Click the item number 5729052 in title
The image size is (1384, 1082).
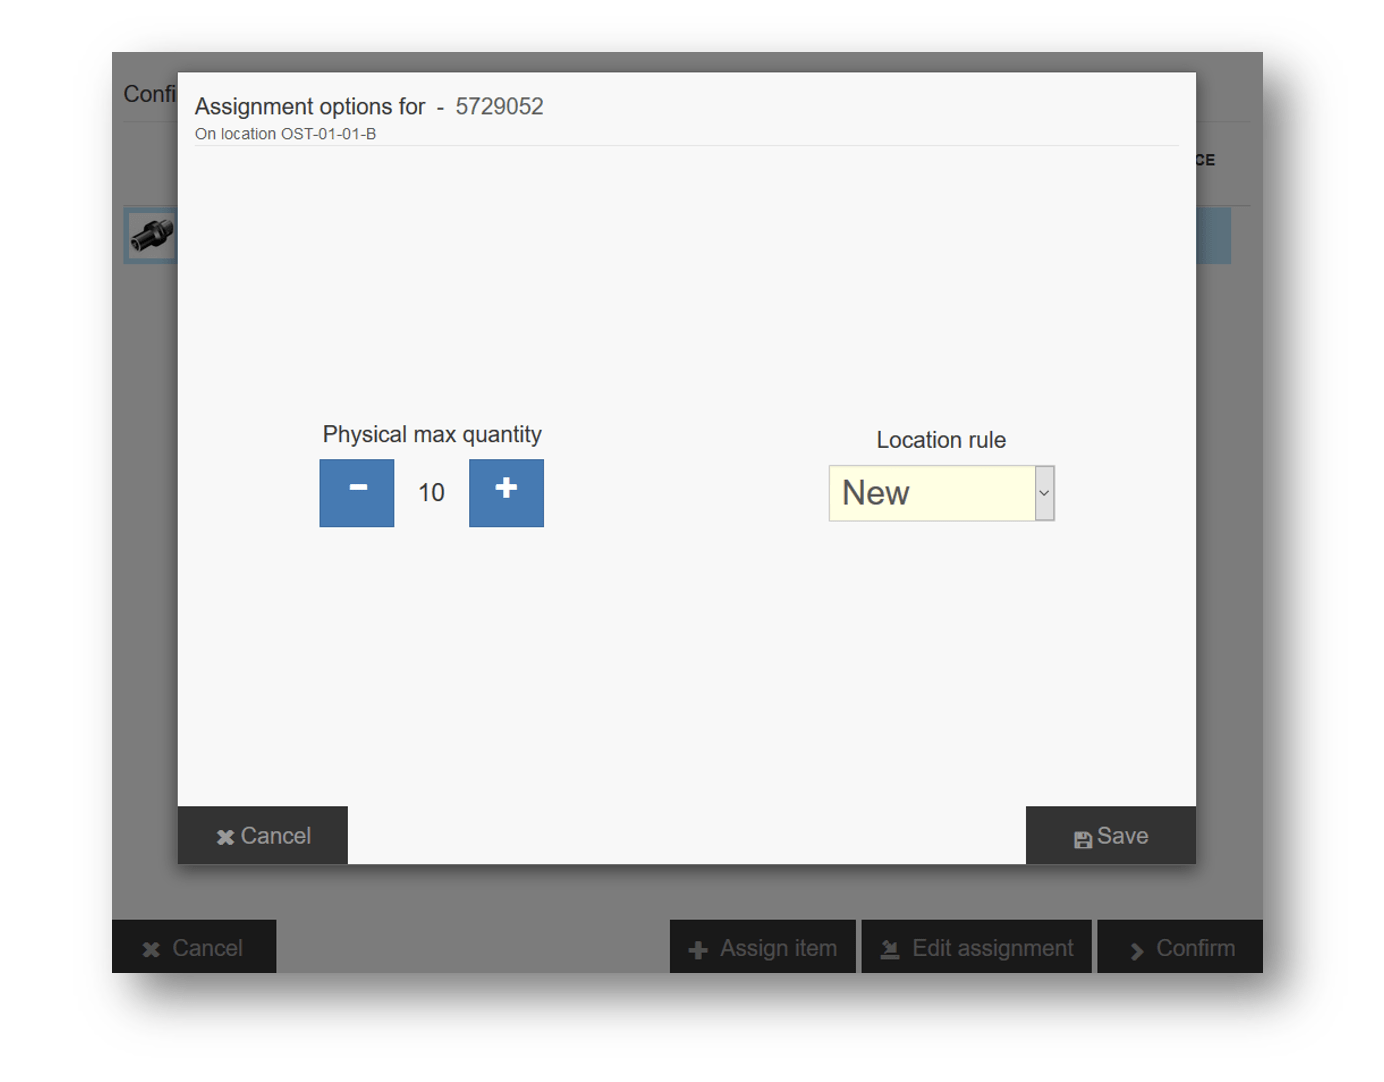click(x=499, y=107)
